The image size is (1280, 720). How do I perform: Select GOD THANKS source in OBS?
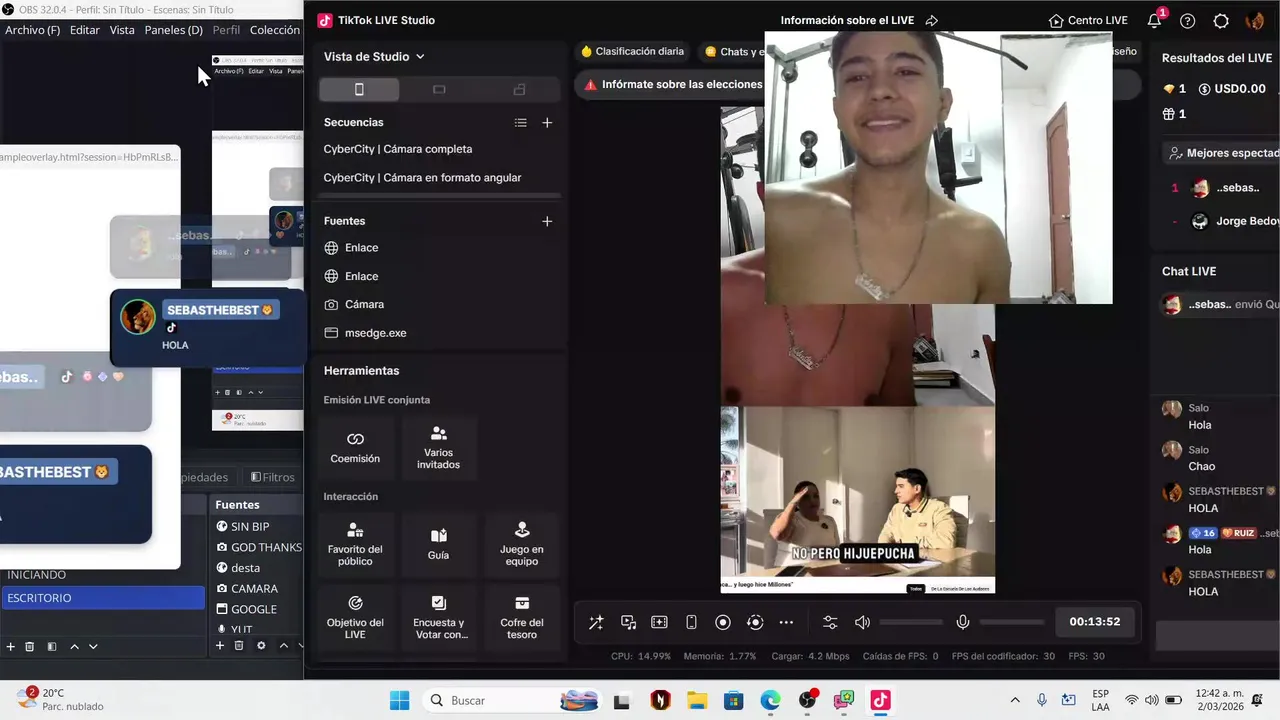[258, 547]
